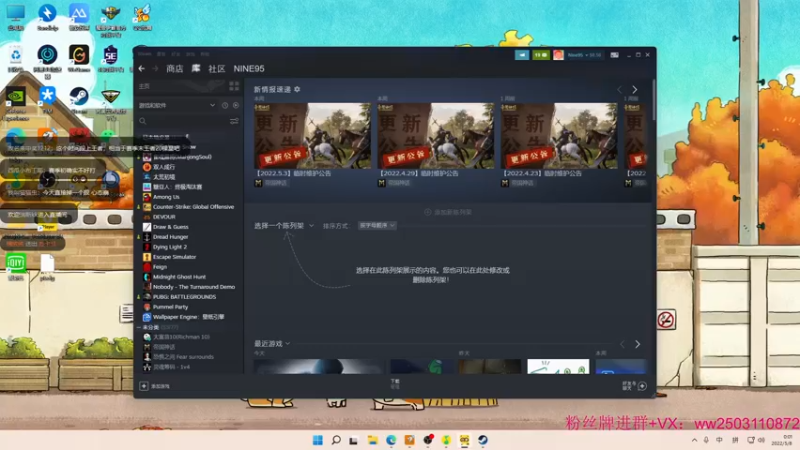Open the Nine95 account name dropdown
This screenshot has height=450, width=800.
[x=585, y=55]
